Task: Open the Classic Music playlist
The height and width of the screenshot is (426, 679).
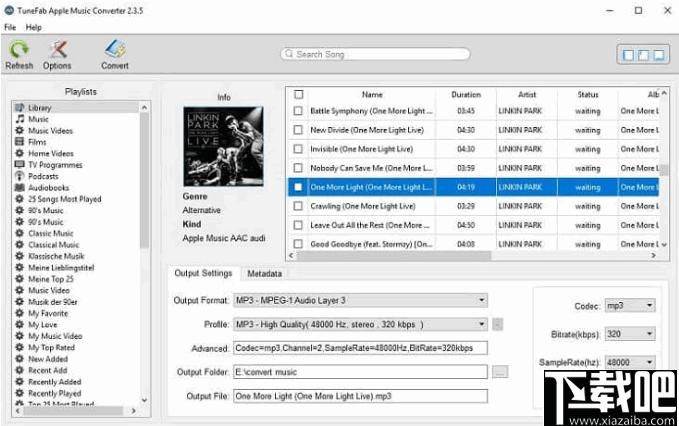Action: [x=51, y=233]
